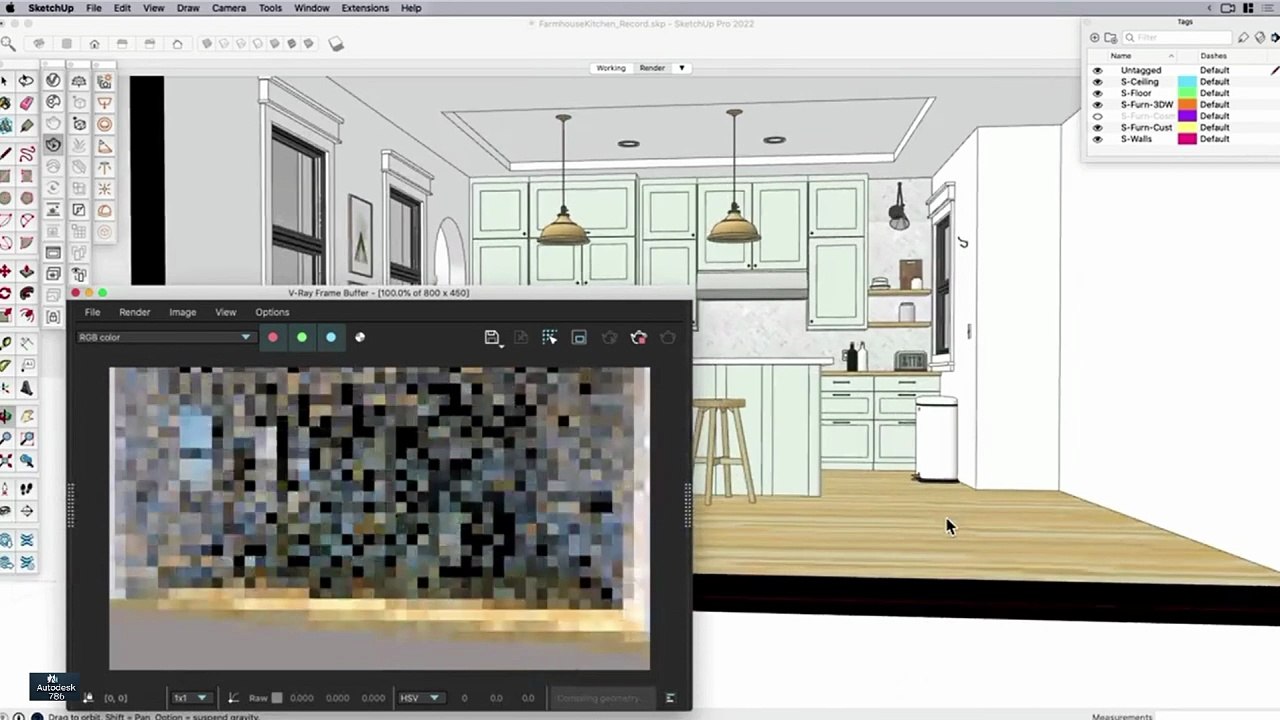Hide the S-Ceiling tag
The width and height of the screenshot is (1280, 720).
[1097, 82]
